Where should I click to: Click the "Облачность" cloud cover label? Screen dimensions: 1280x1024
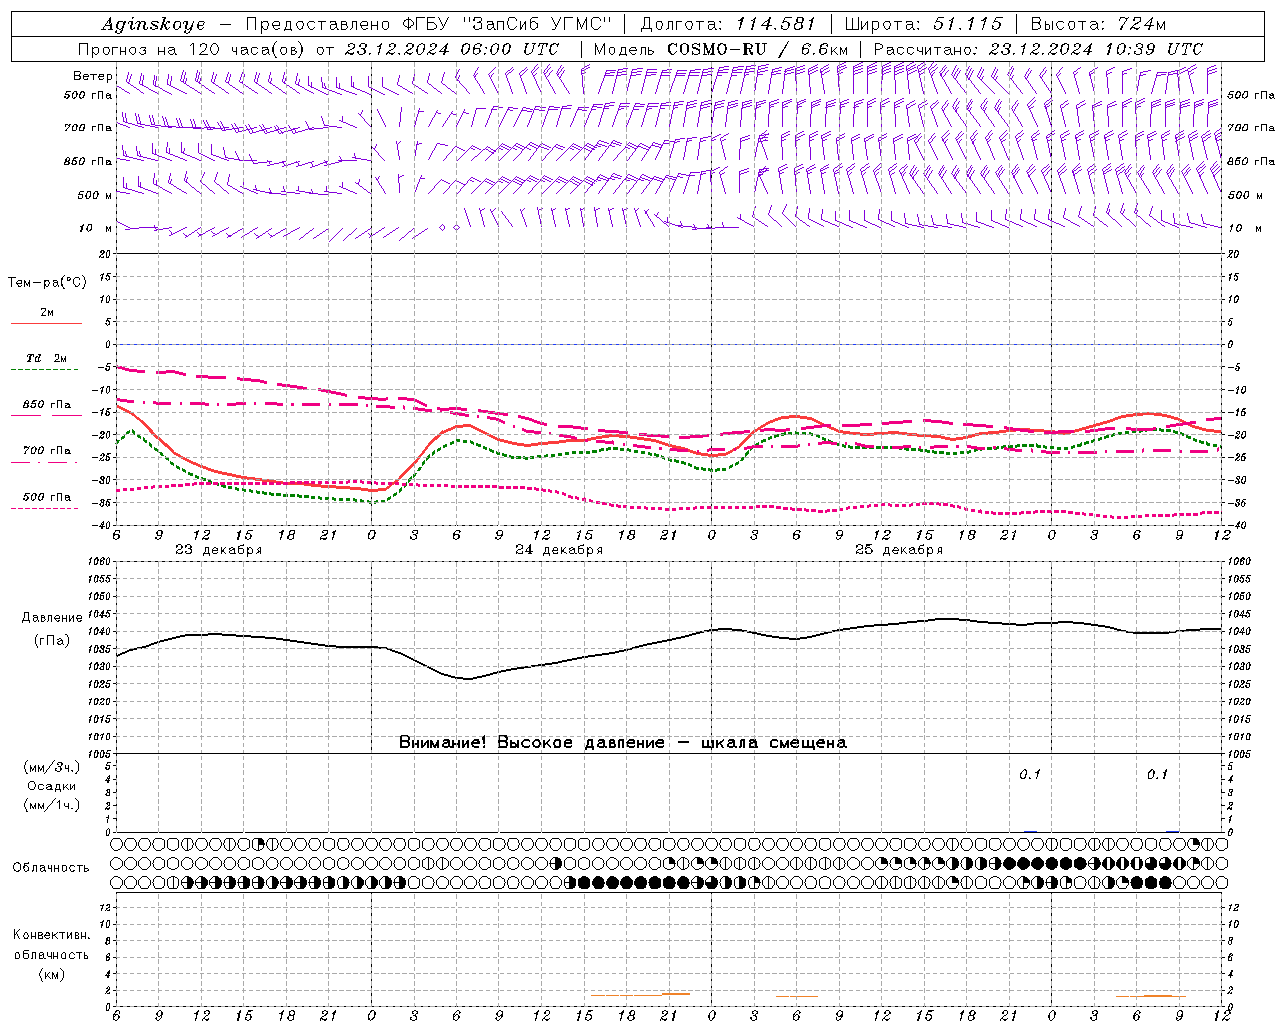pyautogui.click(x=52, y=868)
